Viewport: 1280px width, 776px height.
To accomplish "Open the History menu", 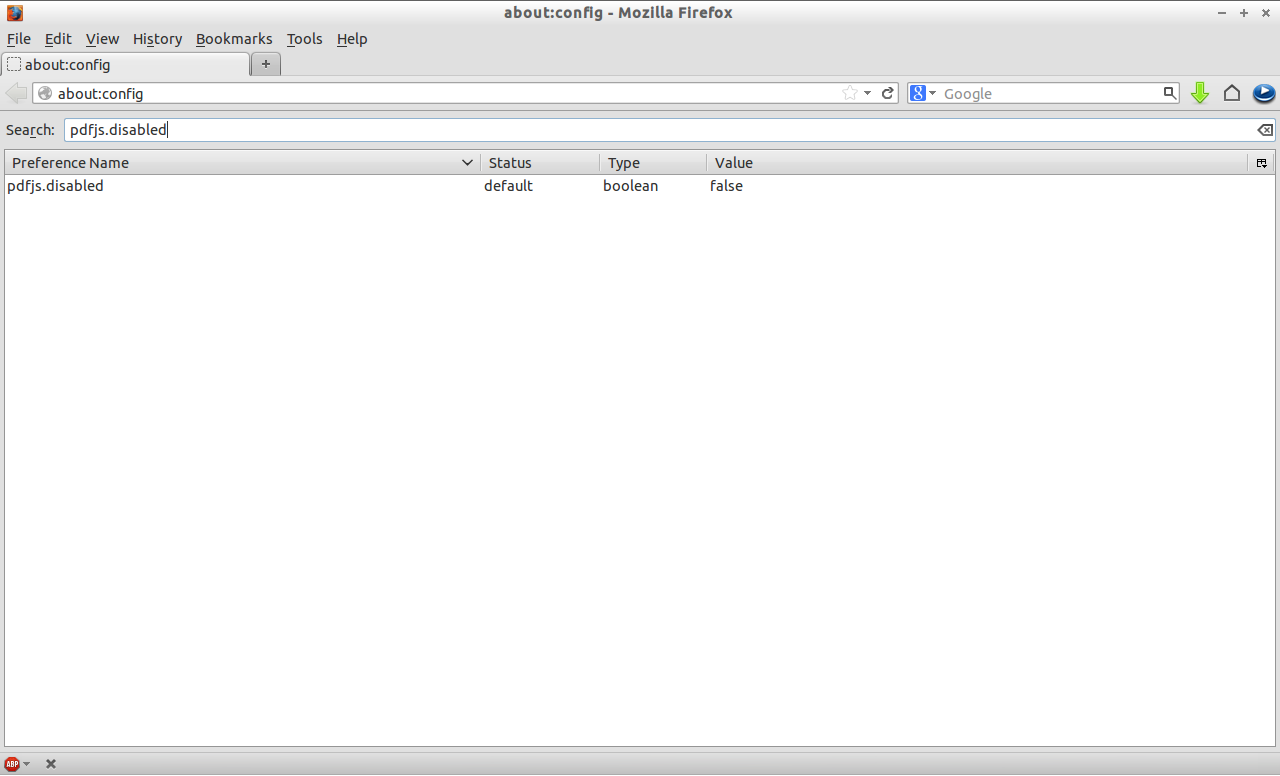I will (x=157, y=39).
